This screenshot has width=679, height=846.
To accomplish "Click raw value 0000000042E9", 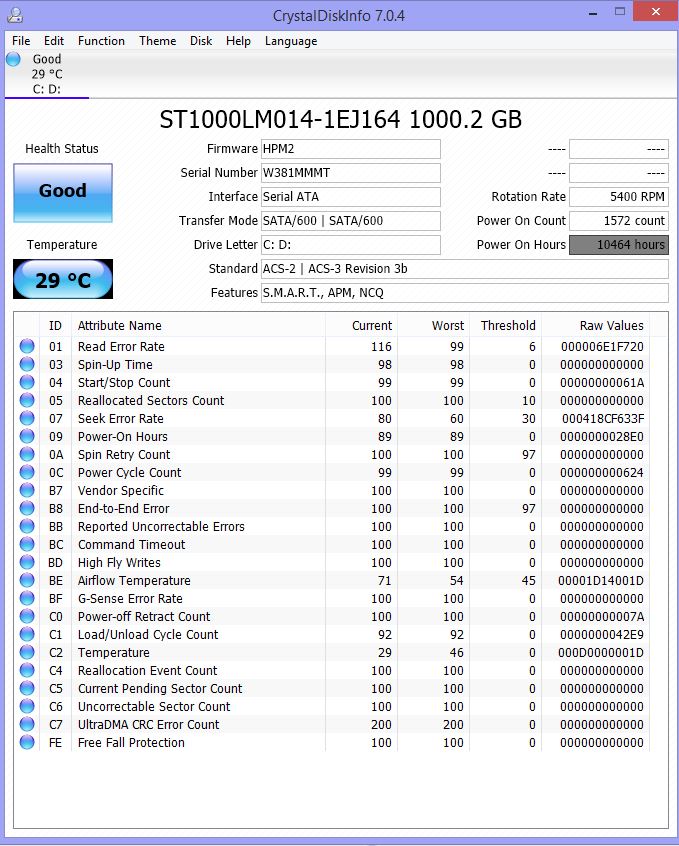I will point(602,634).
